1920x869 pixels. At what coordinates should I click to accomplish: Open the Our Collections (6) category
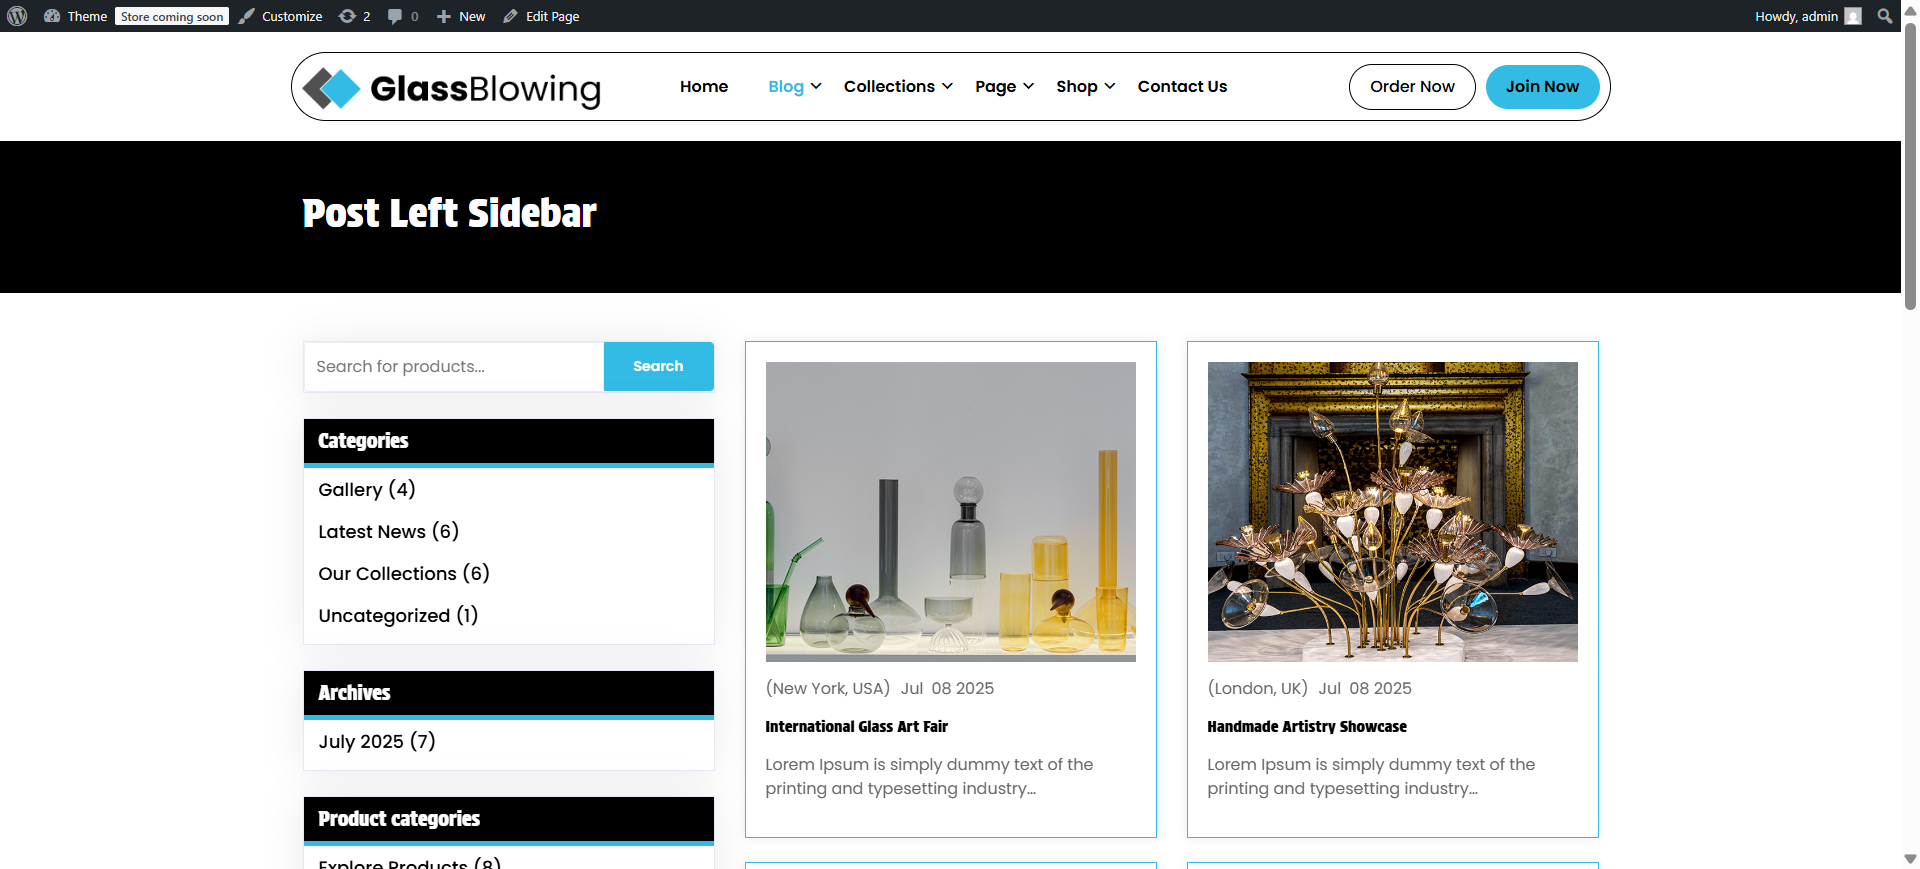(x=404, y=573)
